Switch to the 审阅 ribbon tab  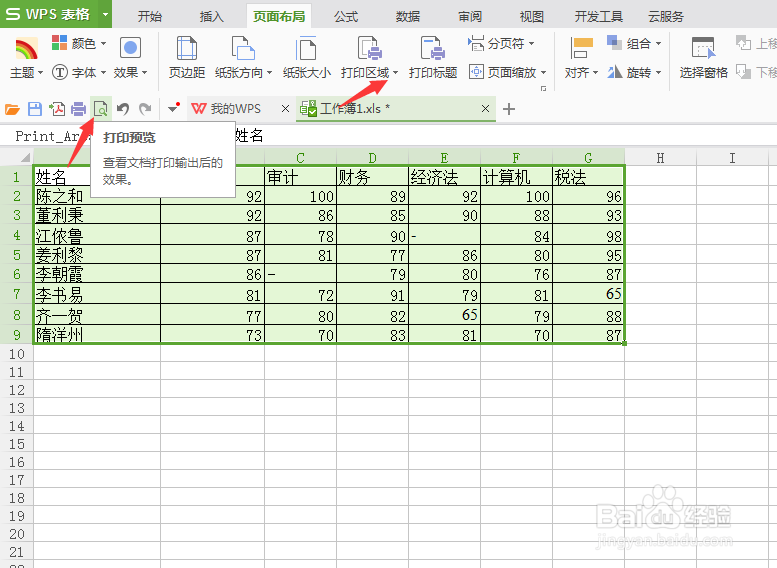(x=470, y=17)
